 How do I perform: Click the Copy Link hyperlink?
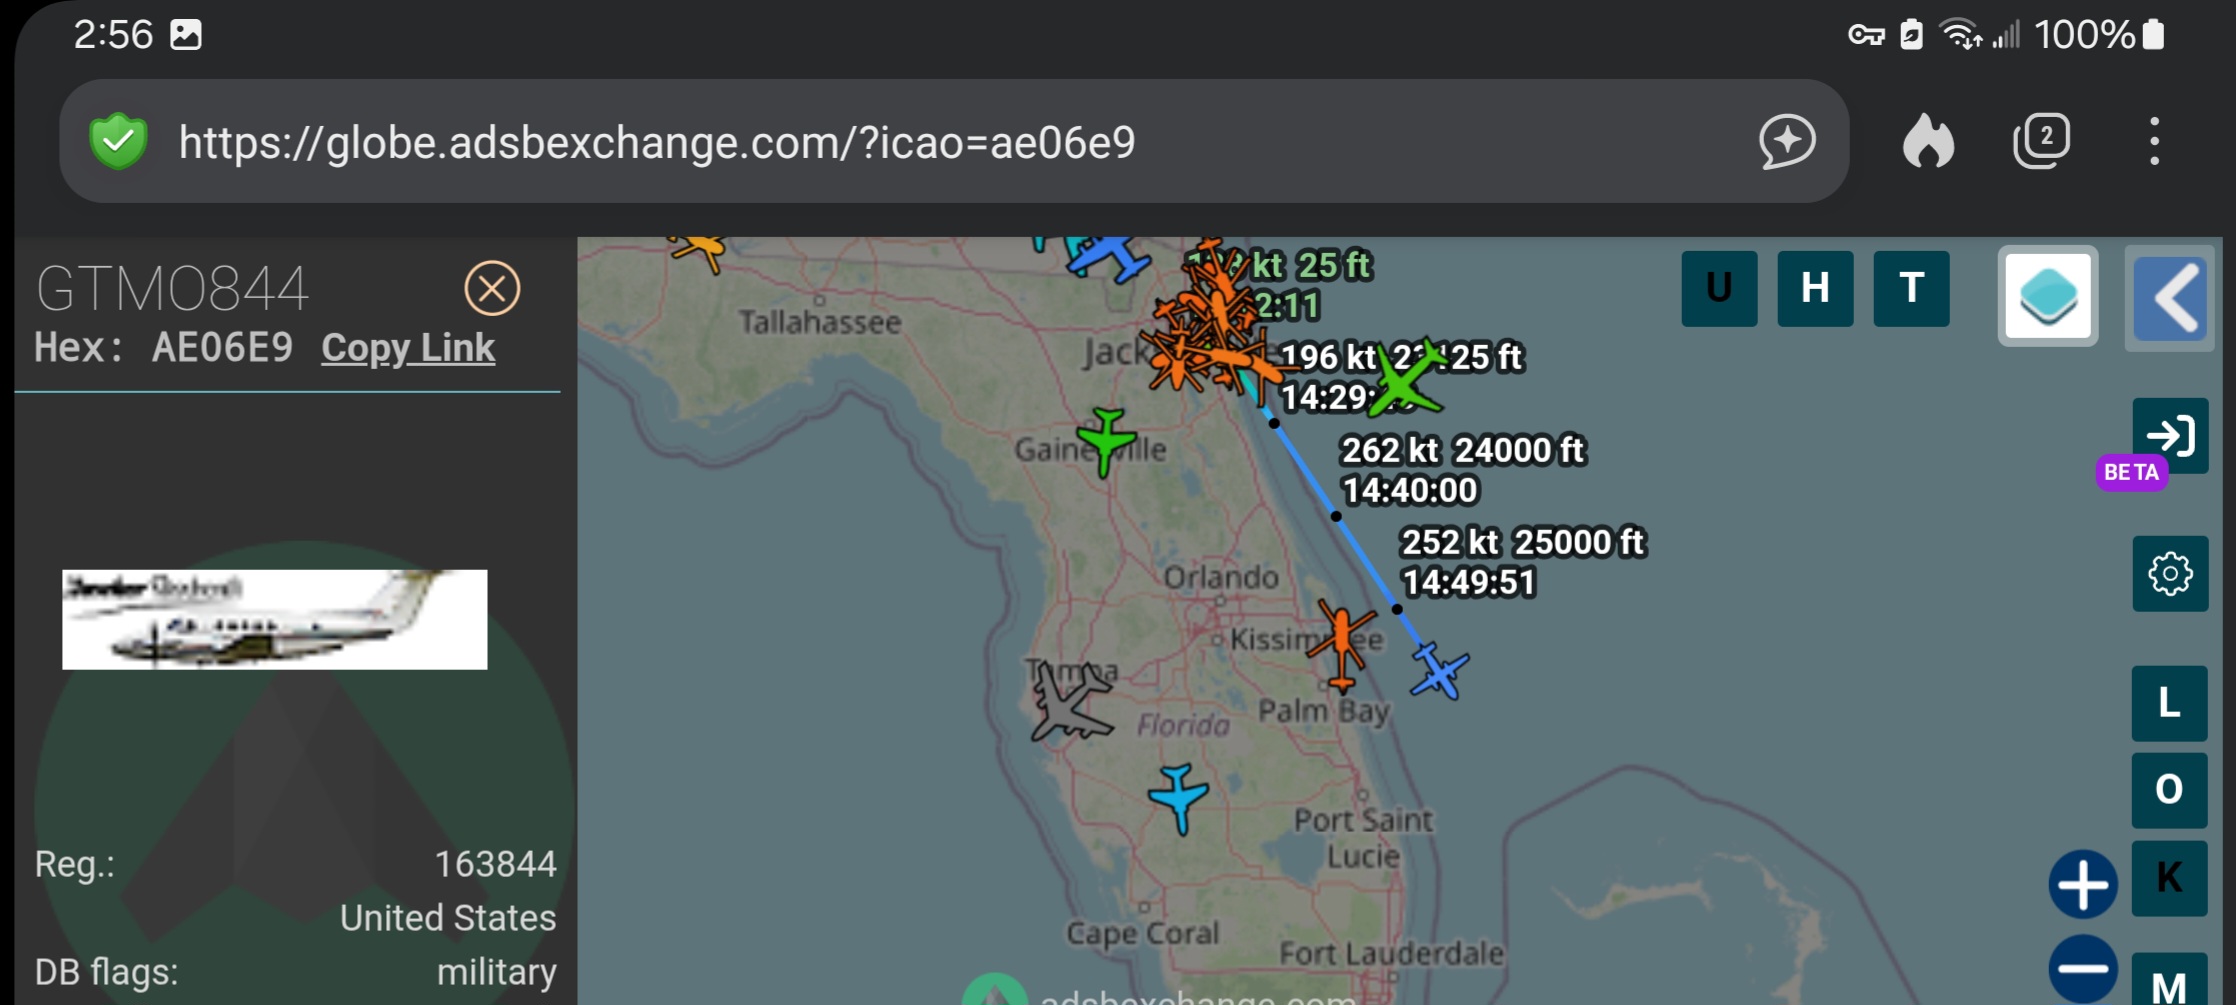408,348
